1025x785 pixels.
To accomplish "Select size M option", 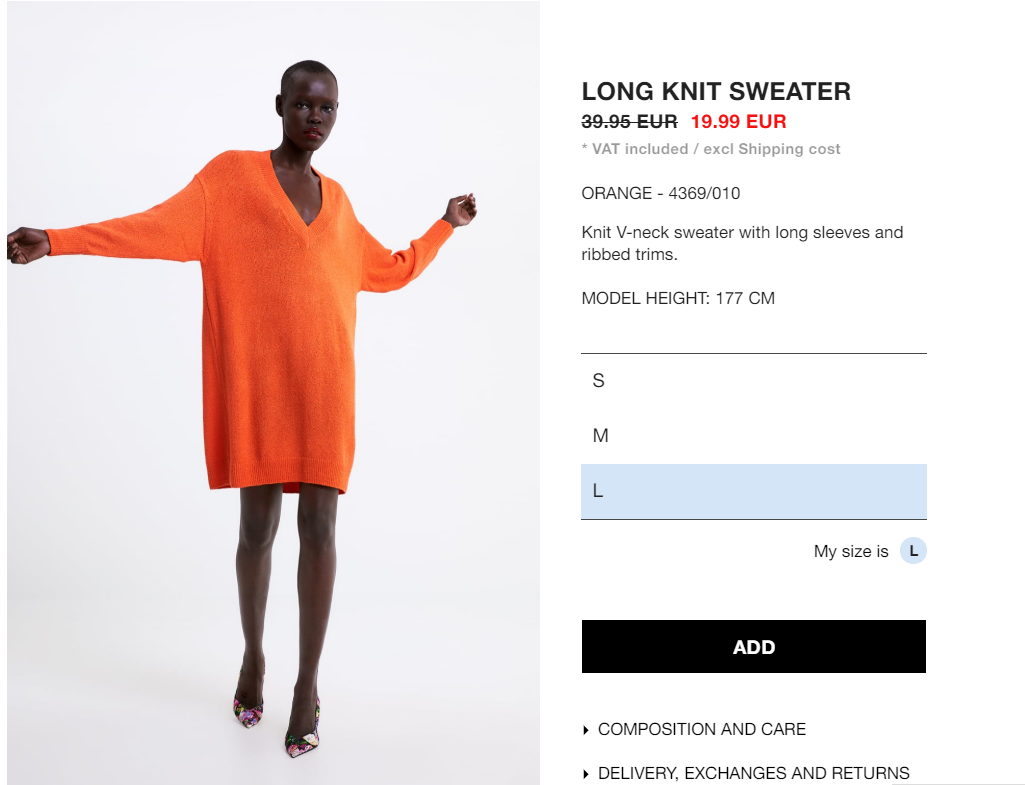I will click(x=754, y=436).
